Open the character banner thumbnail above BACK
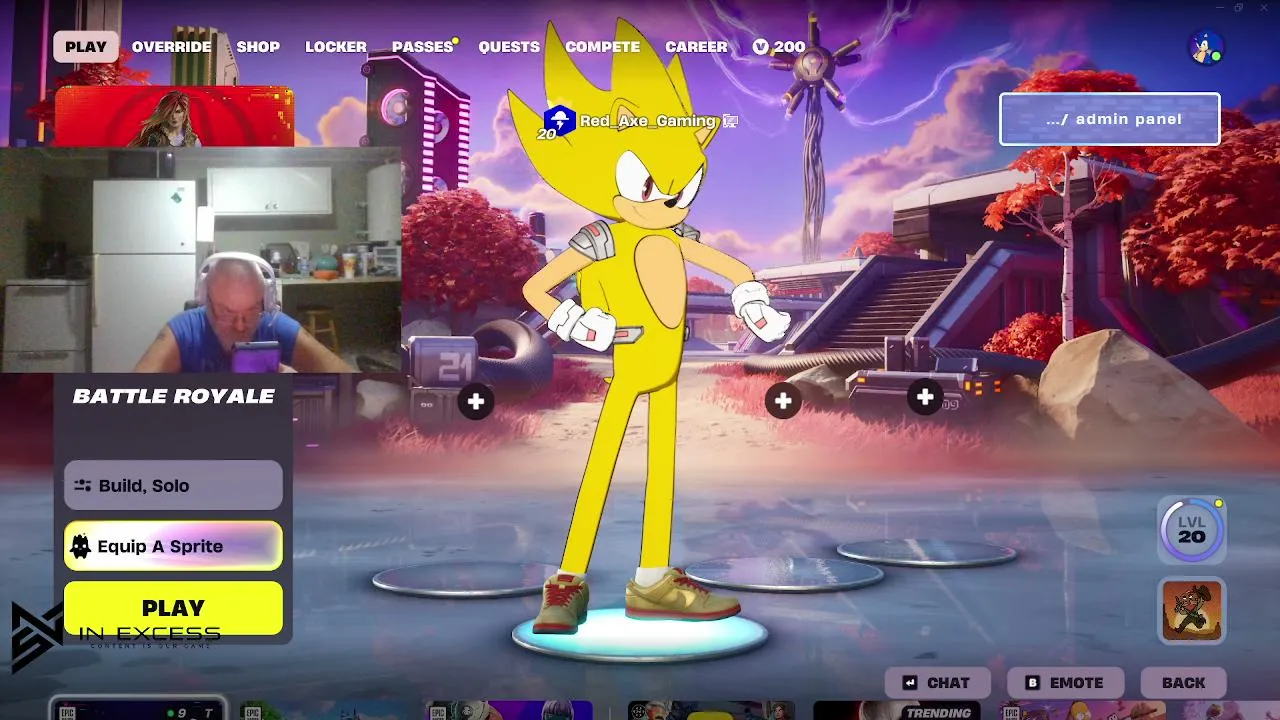Viewport: 1280px width, 720px height. [x=1191, y=610]
